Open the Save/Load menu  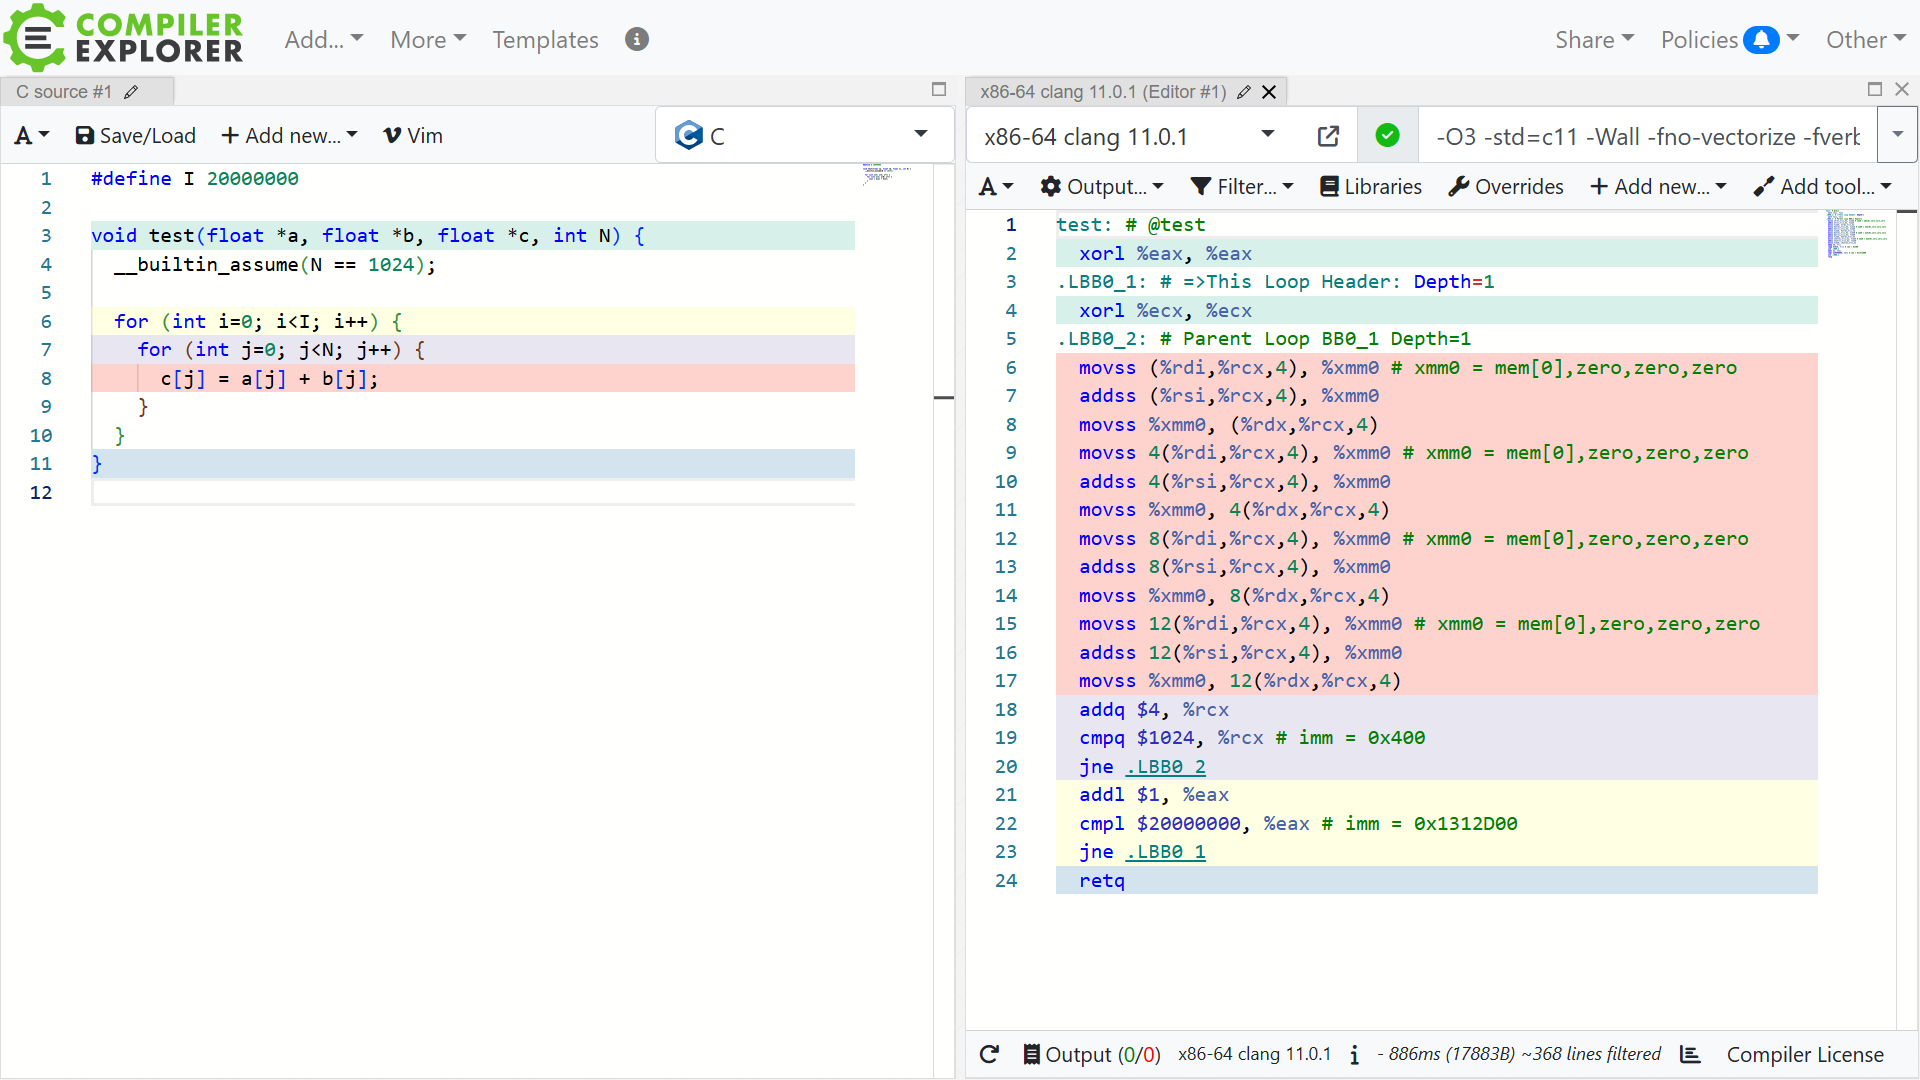click(136, 136)
